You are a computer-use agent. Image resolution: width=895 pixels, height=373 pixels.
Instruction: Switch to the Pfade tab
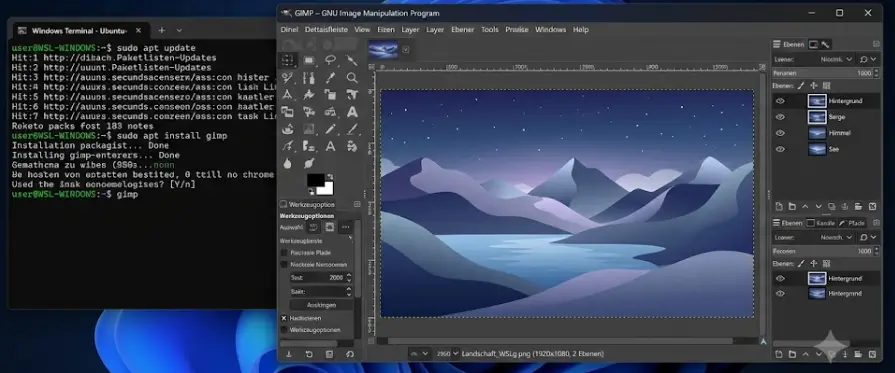852,223
